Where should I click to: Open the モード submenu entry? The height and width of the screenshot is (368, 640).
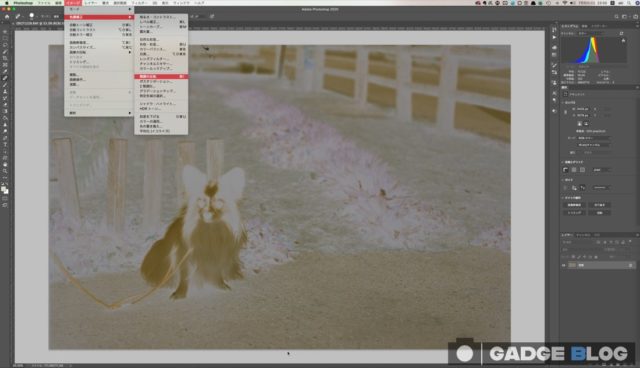[x=98, y=9]
